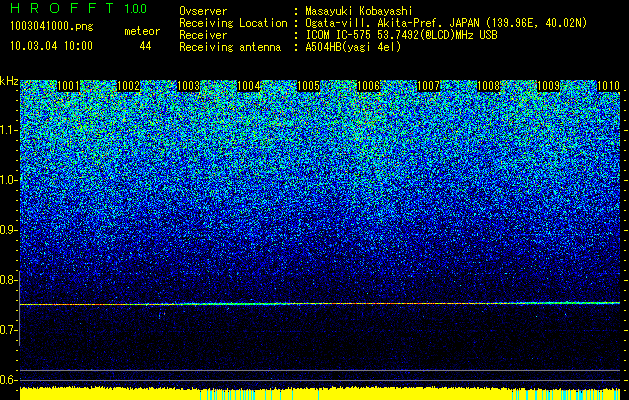
Task: Click the 0.8 frequency axis label
Action: click(8, 280)
